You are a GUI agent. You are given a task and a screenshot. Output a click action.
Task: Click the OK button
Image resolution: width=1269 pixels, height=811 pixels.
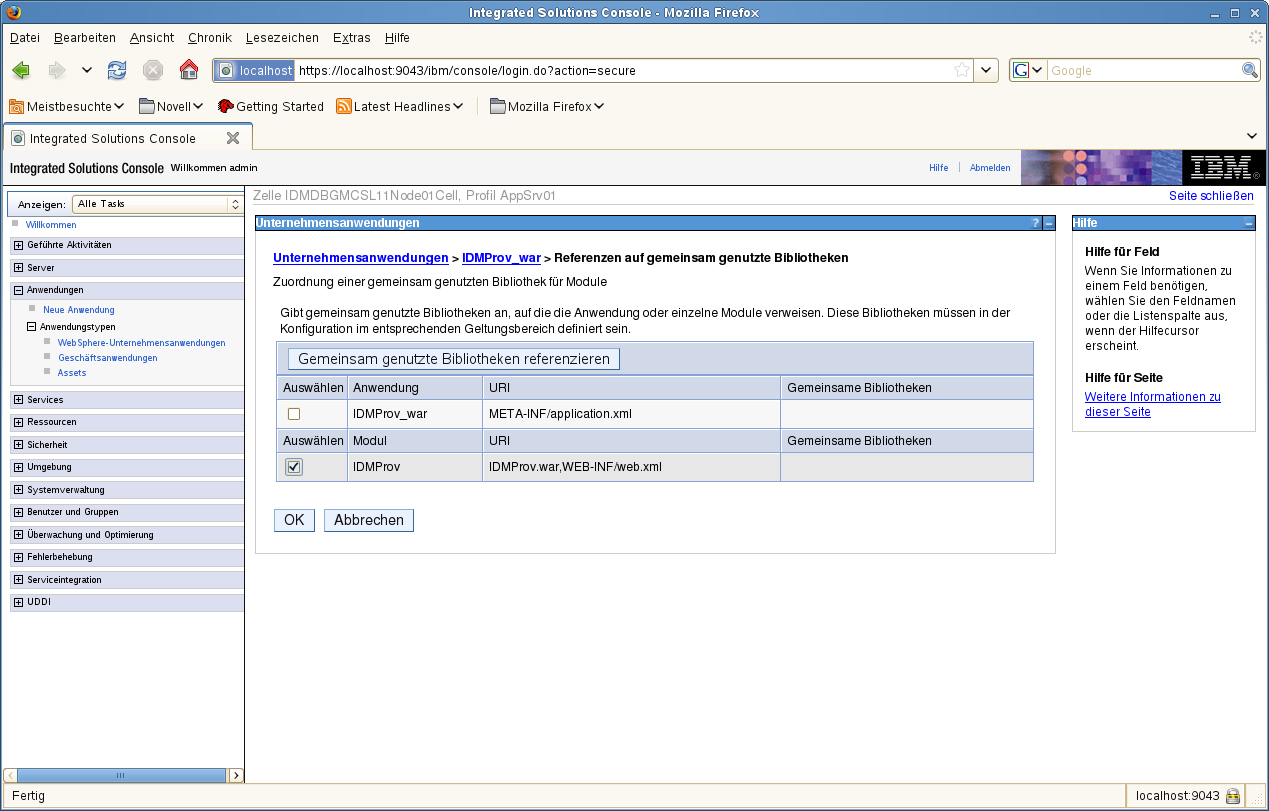[x=294, y=520]
